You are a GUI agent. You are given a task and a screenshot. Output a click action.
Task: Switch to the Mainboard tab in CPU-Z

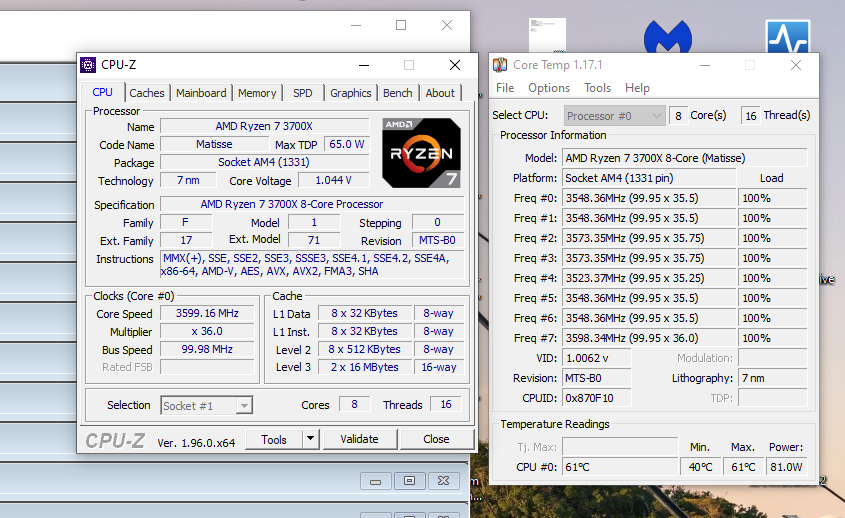(x=201, y=93)
